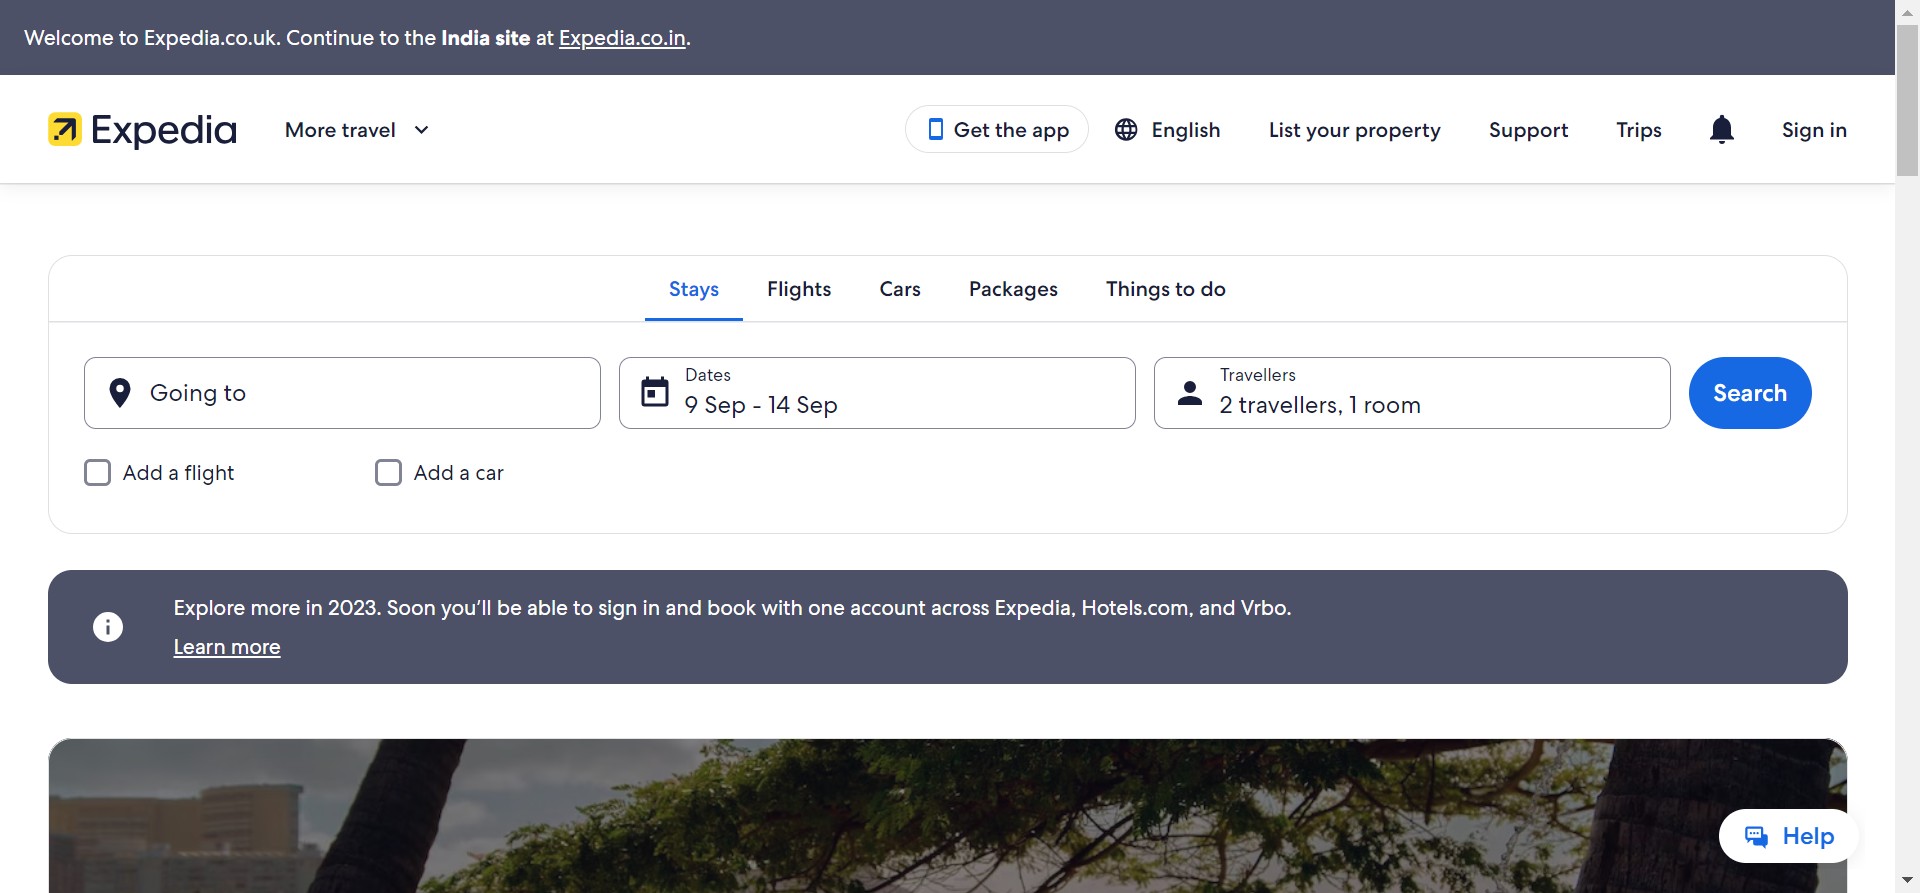Viewport: 1920px width, 893px height.
Task: Click the phone icon in Get the app
Action: tap(935, 130)
